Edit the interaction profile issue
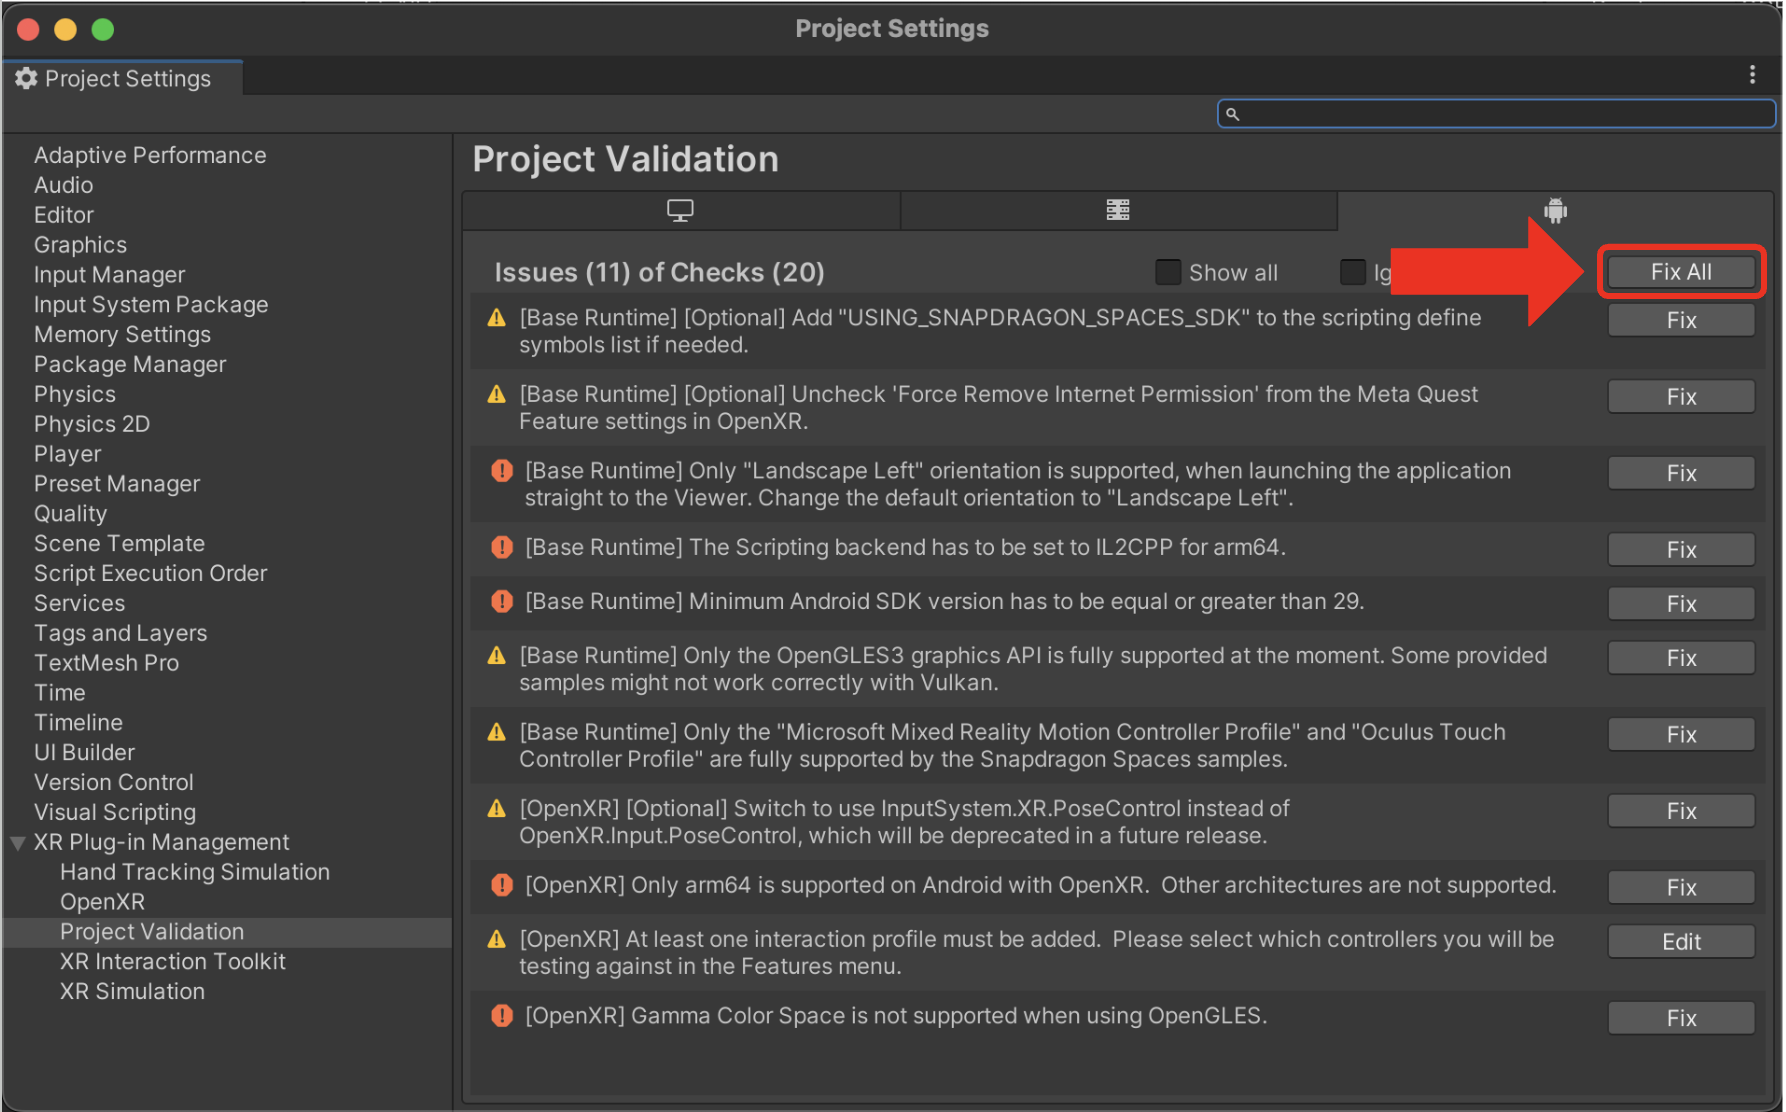The width and height of the screenshot is (1786, 1112). click(x=1681, y=942)
